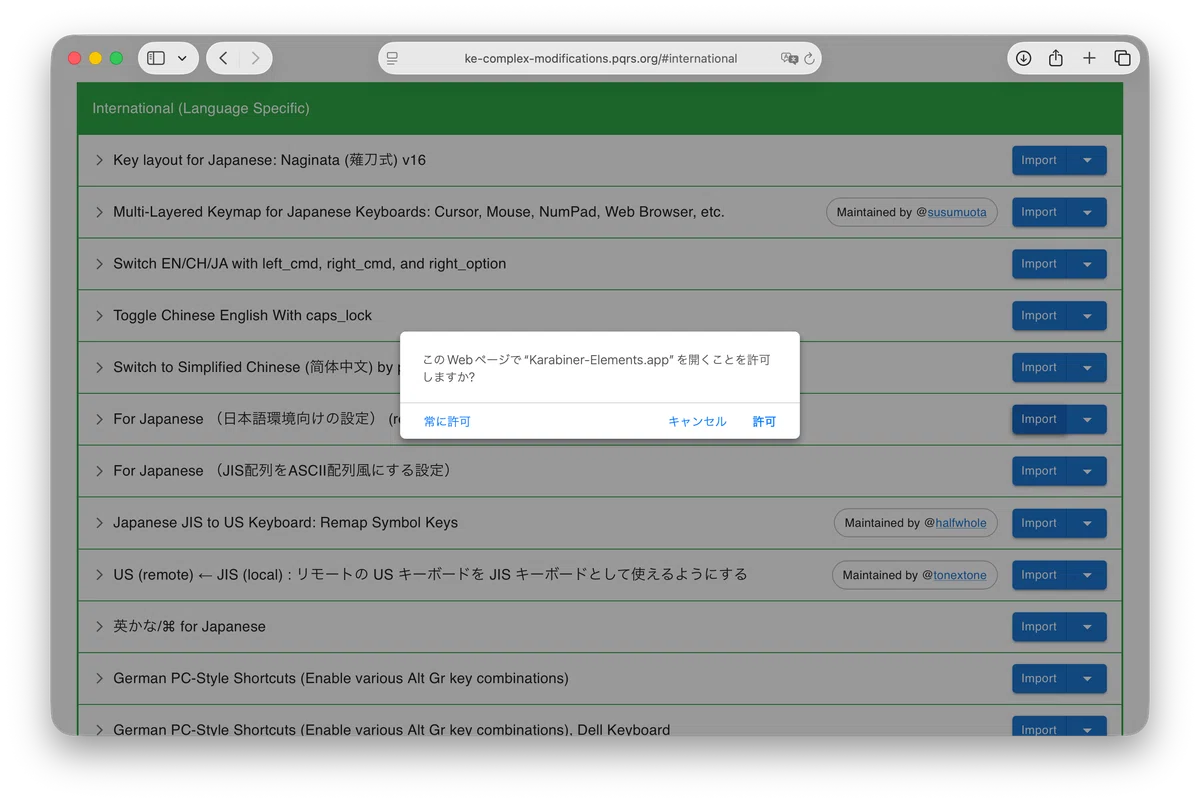Screen dimensions: 1200x803
Task: Expand Japanese JIS to US Keyboard chevron
Action: tap(99, 523)
